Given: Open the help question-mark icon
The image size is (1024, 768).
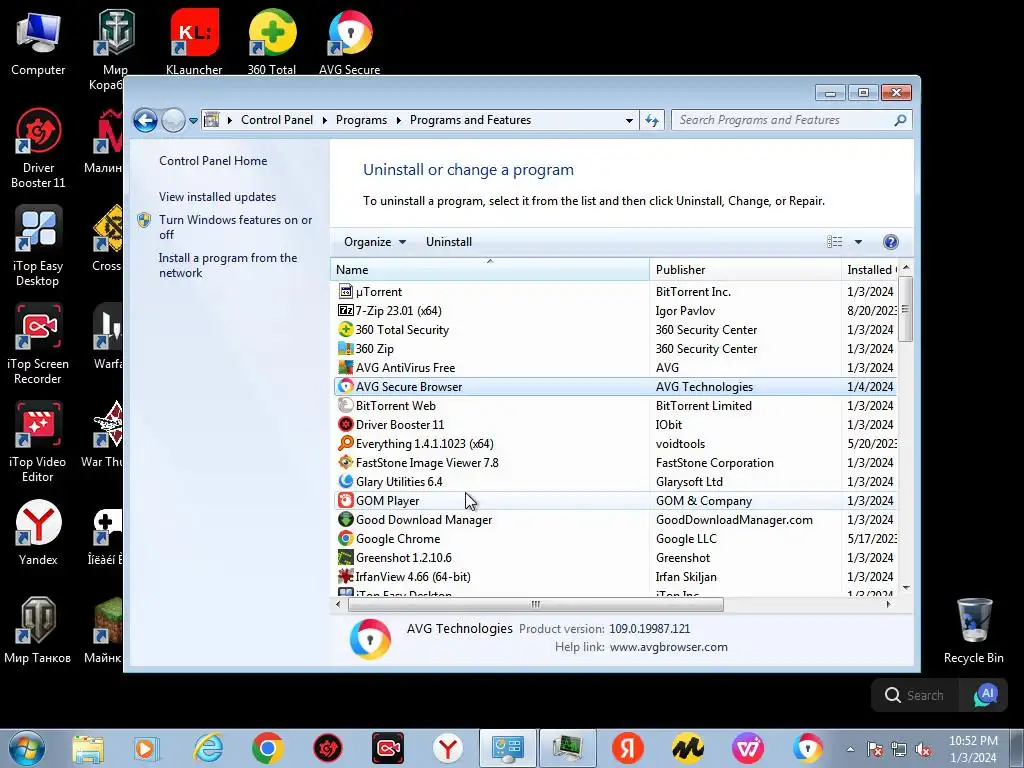Looking at the screenshot, I should pyautogui.click(x=890, y=242).
